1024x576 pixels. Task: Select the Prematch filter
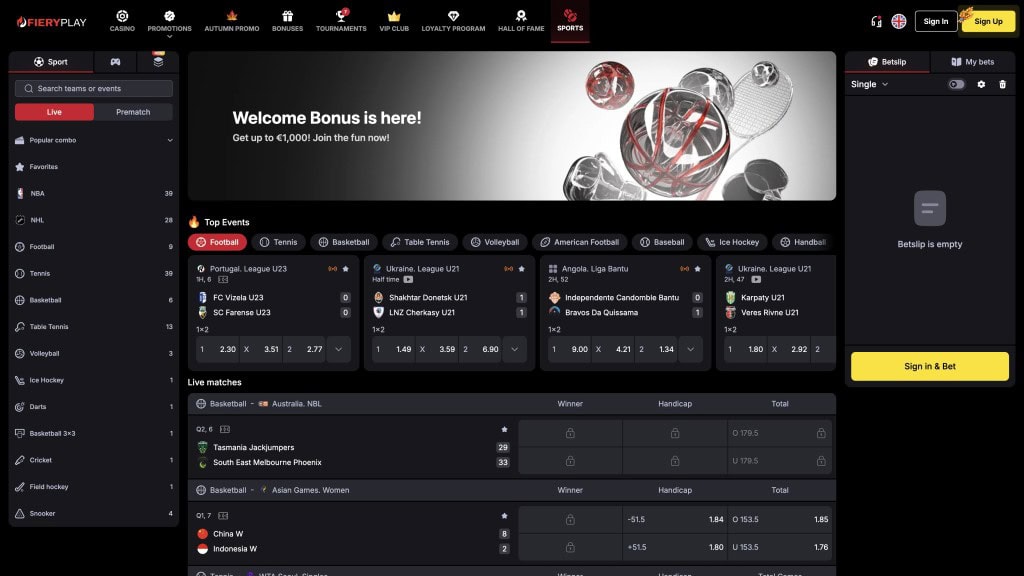coord(133,112)
